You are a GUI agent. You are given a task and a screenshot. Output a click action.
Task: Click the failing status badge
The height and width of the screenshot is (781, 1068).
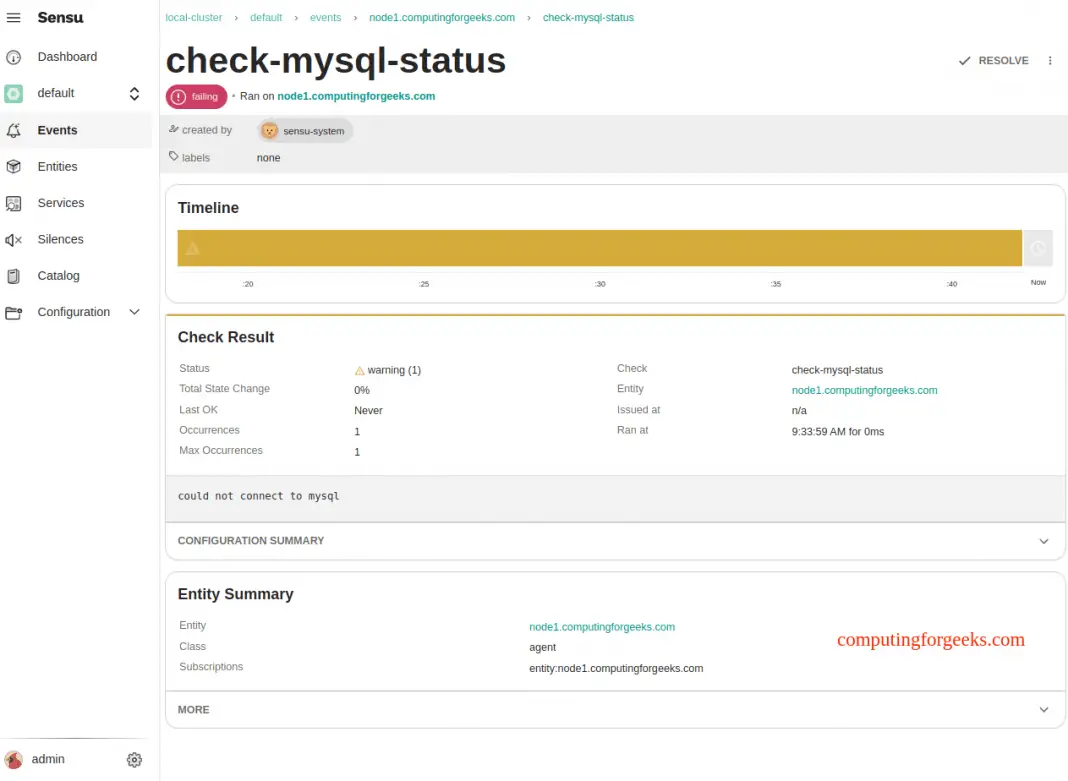196,96
